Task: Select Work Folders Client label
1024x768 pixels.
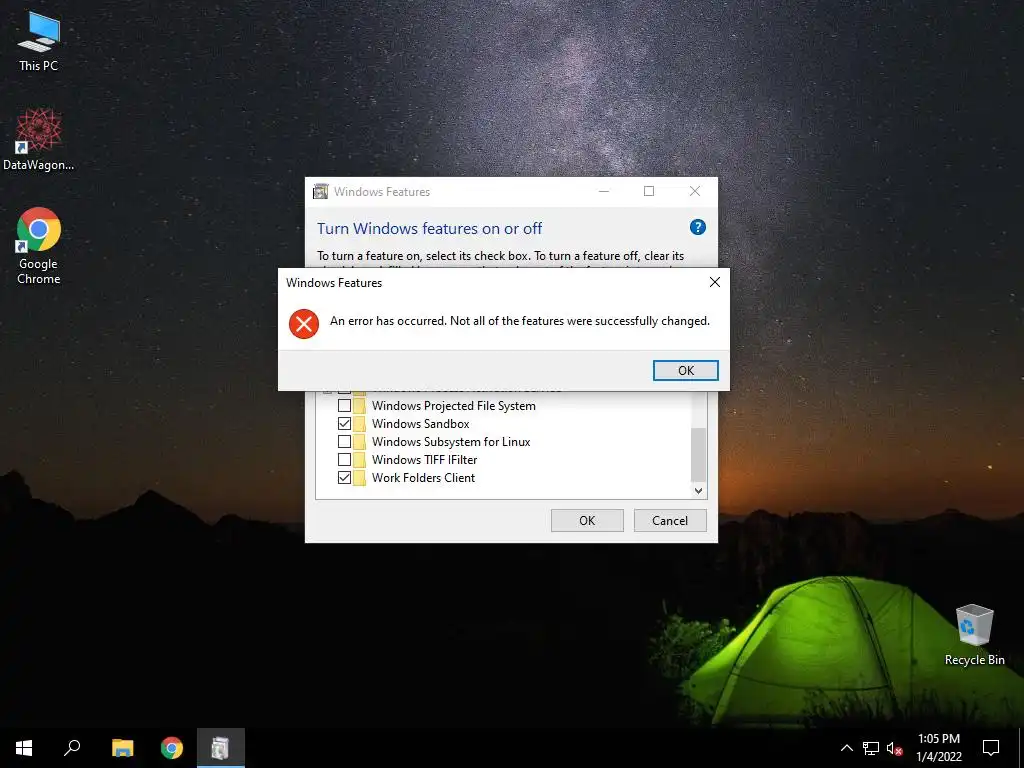Action: click(423, 477)
